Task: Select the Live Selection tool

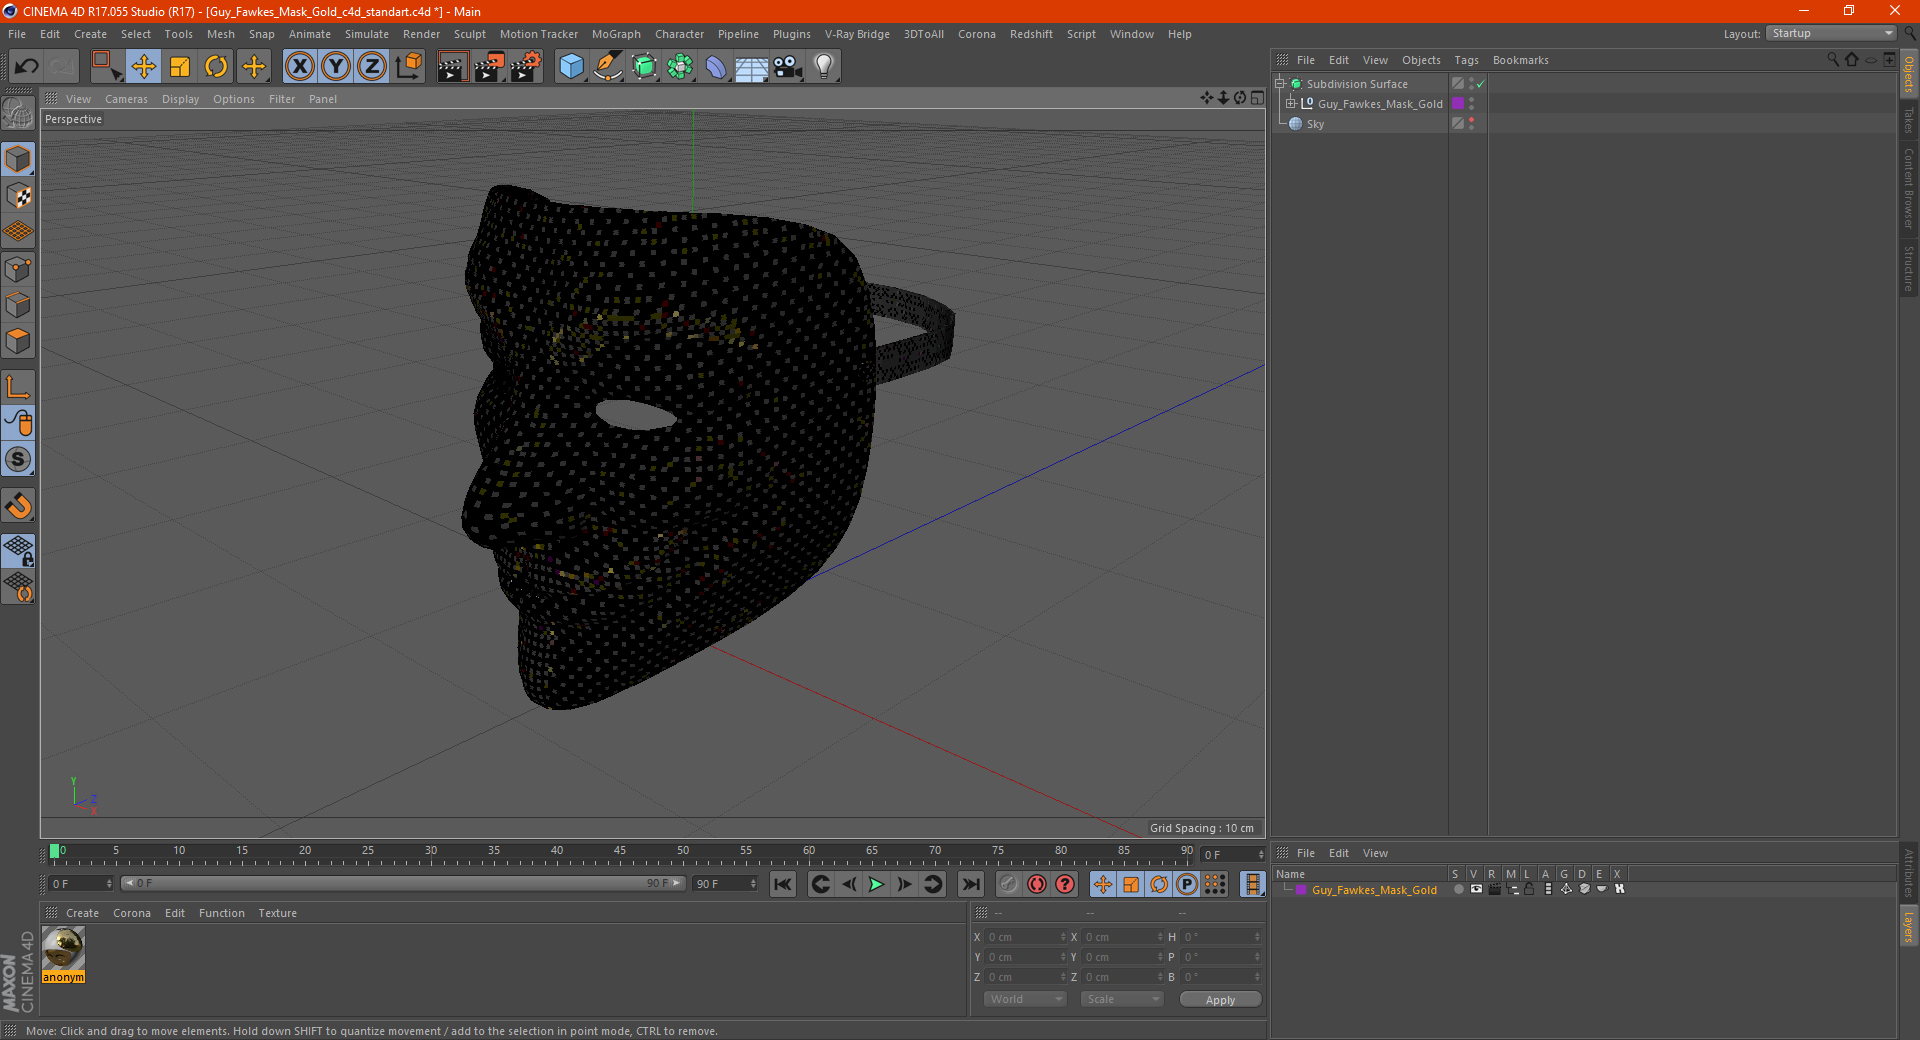Action: coord(106,67)
